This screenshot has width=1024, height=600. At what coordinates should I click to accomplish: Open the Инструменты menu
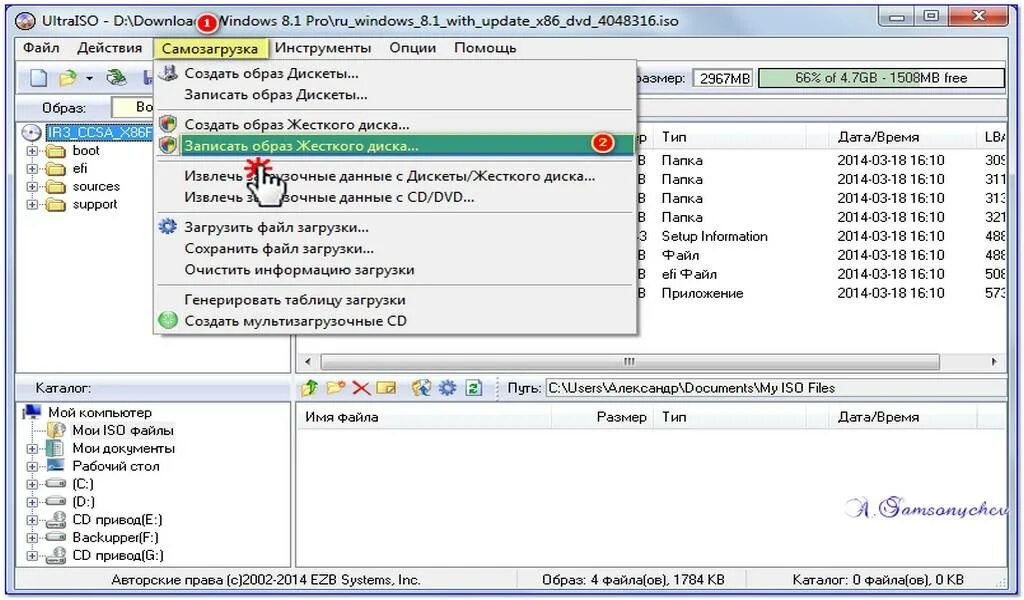[323, 48]
